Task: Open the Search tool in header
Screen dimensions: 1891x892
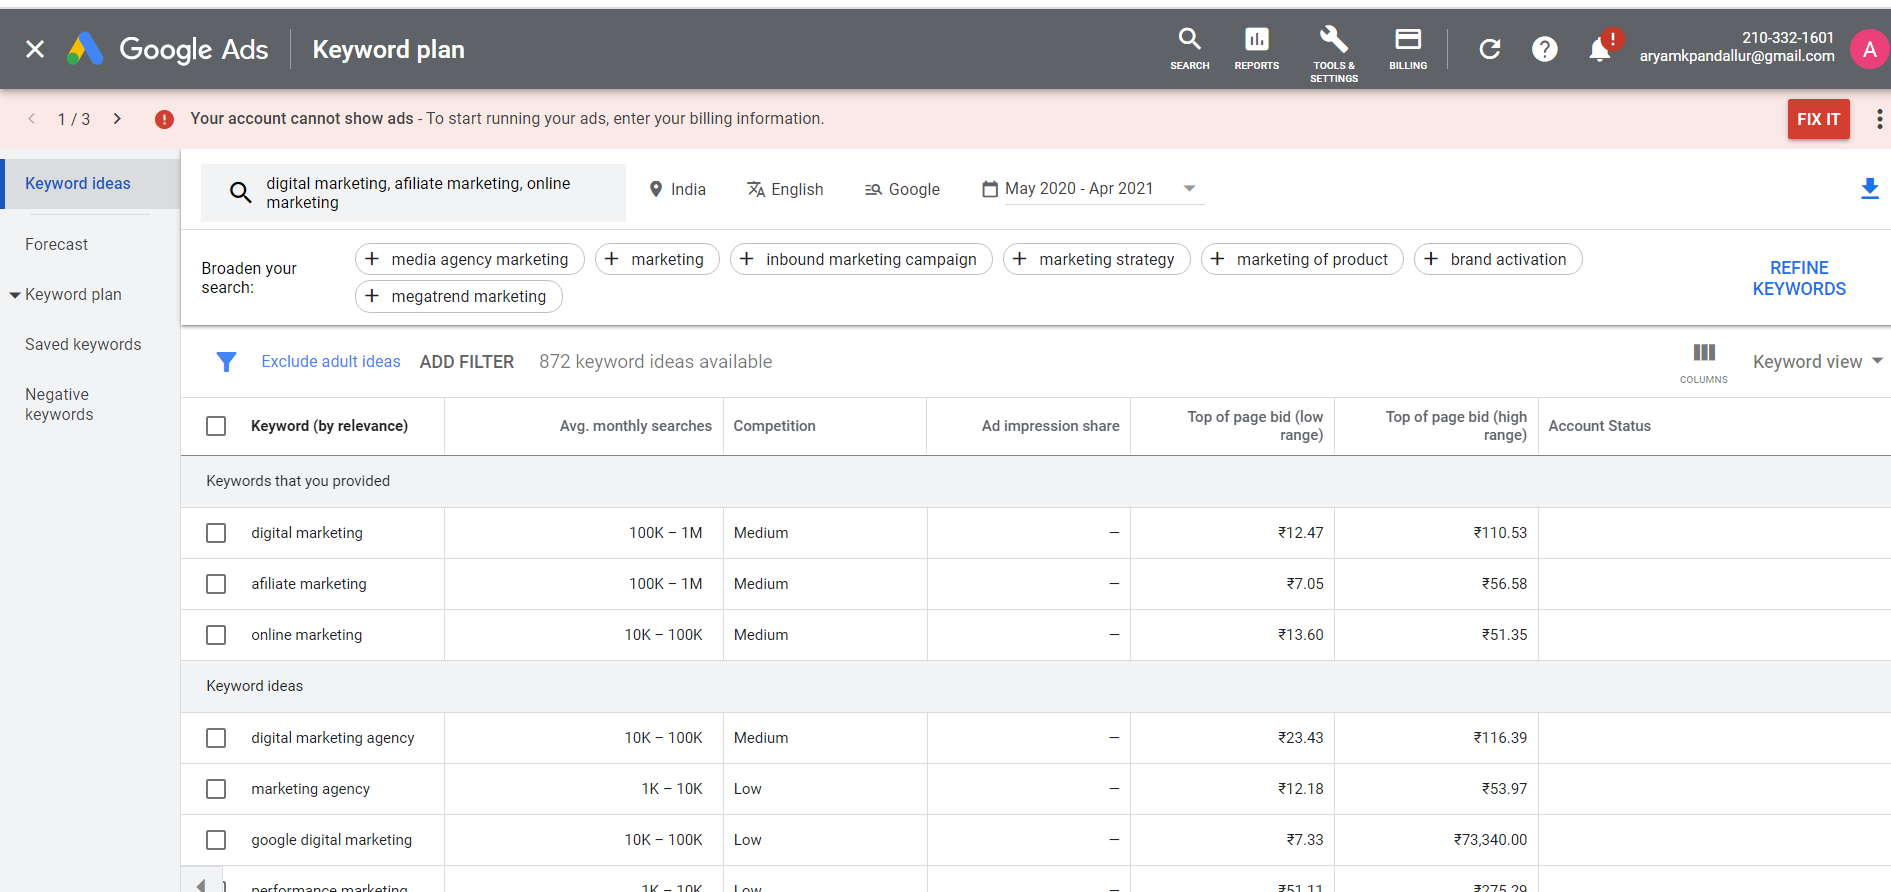Action: [x=1189, y=48]
